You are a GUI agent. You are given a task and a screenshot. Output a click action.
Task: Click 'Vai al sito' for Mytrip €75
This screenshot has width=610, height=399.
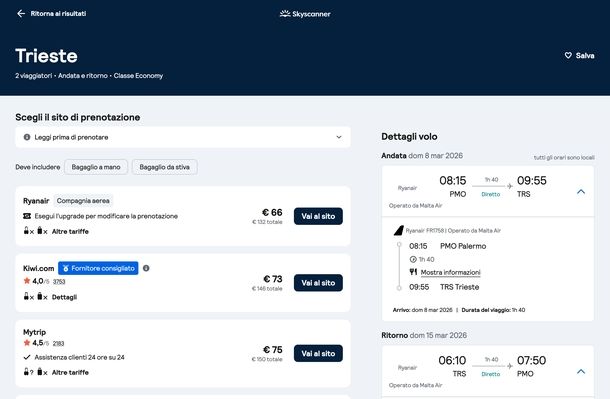pyautogui.click(x=318, y=354)
